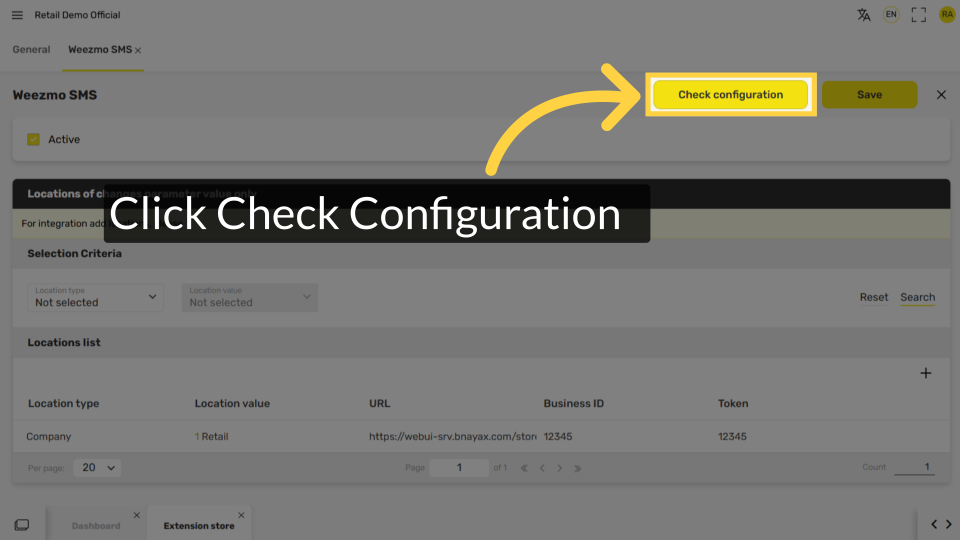Open the translation language icon

pos(863,15)
